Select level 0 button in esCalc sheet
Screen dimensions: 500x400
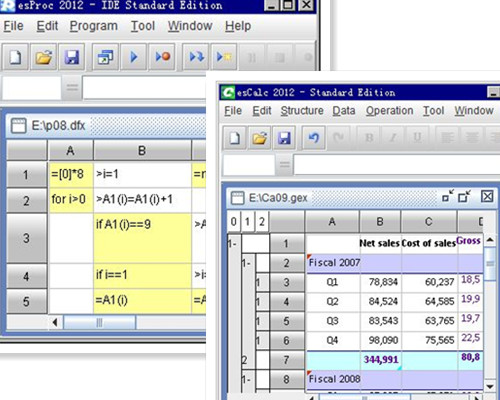(234, 221)
